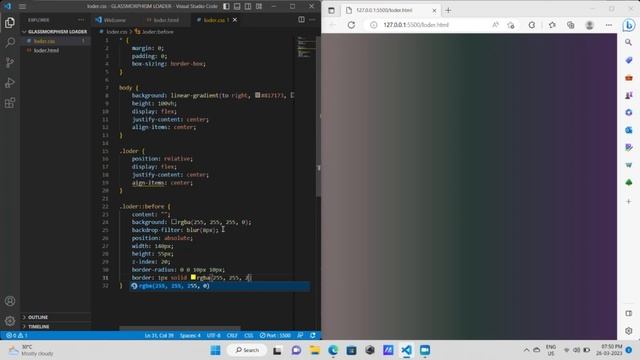This screenshot has height=360, width=640.
Task: Change language mode CSS in status bar
Action: click(x=249, y=336)
